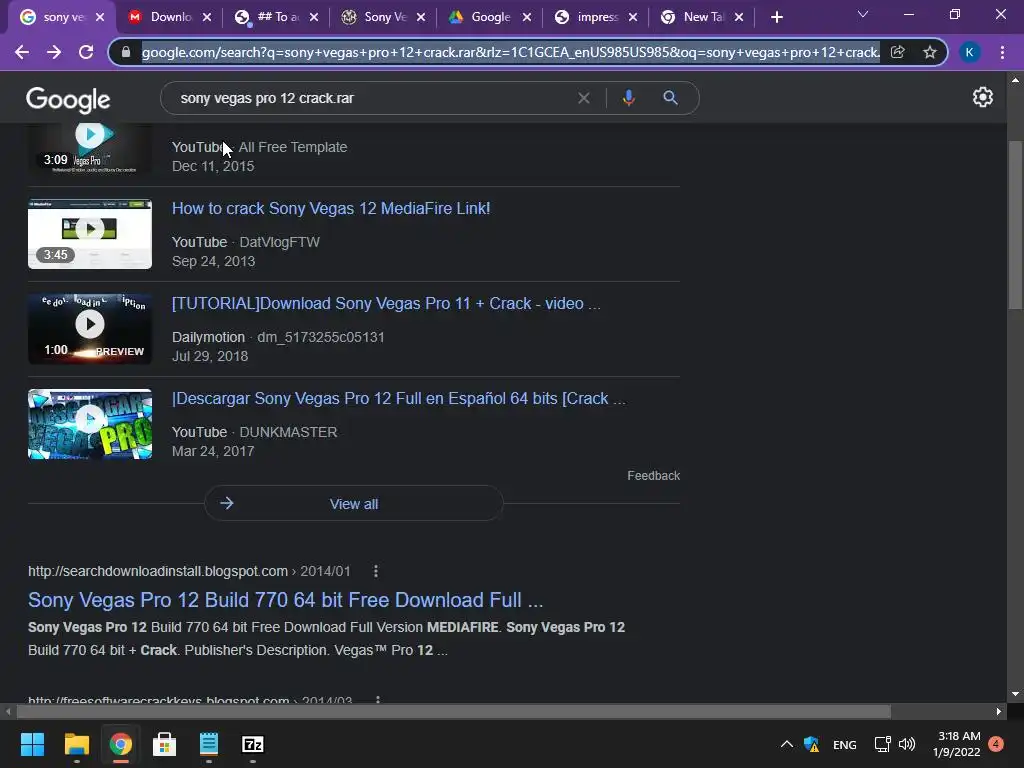Play the 1:00 Dailymotion preview thumbnail
This screenshot has width=1024, height=768.
[x=90, y=328]
